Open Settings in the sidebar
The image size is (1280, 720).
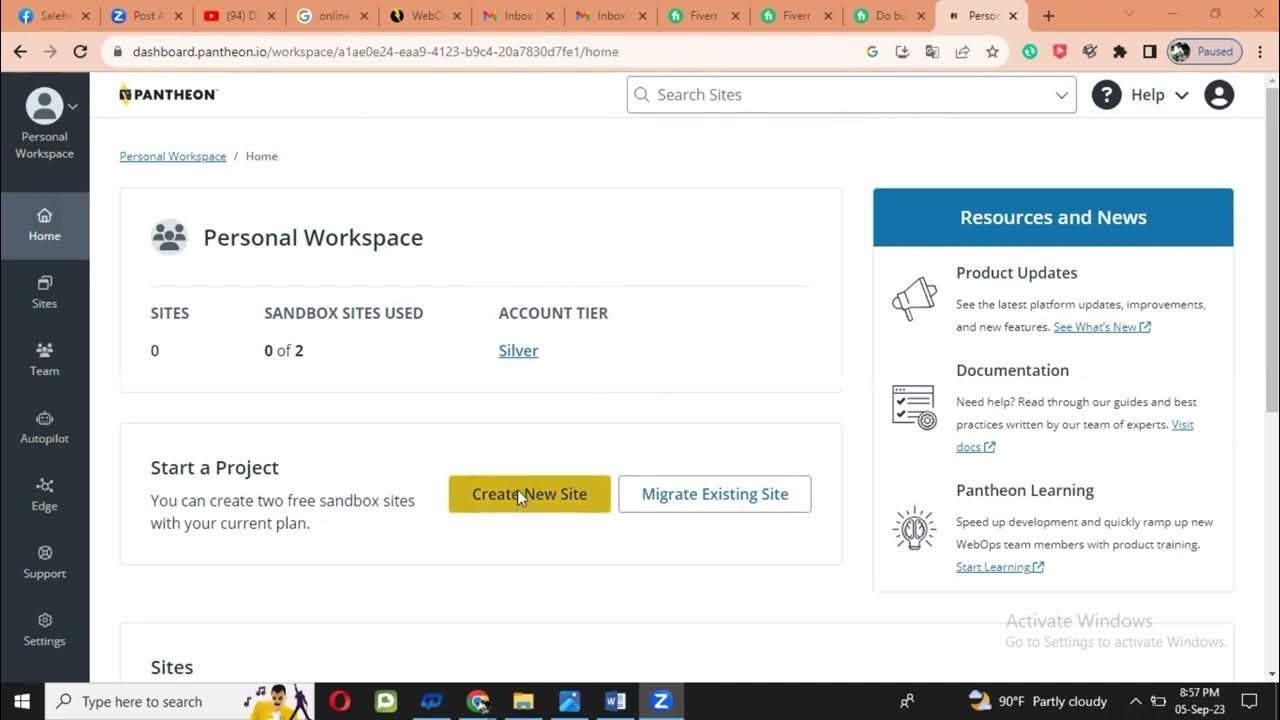(x=44, y=630)
